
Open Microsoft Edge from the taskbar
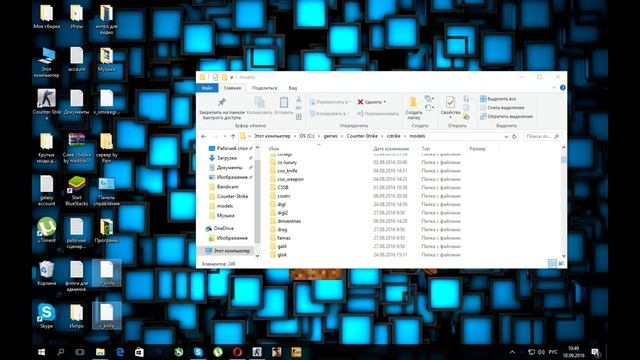coord(120,352)
